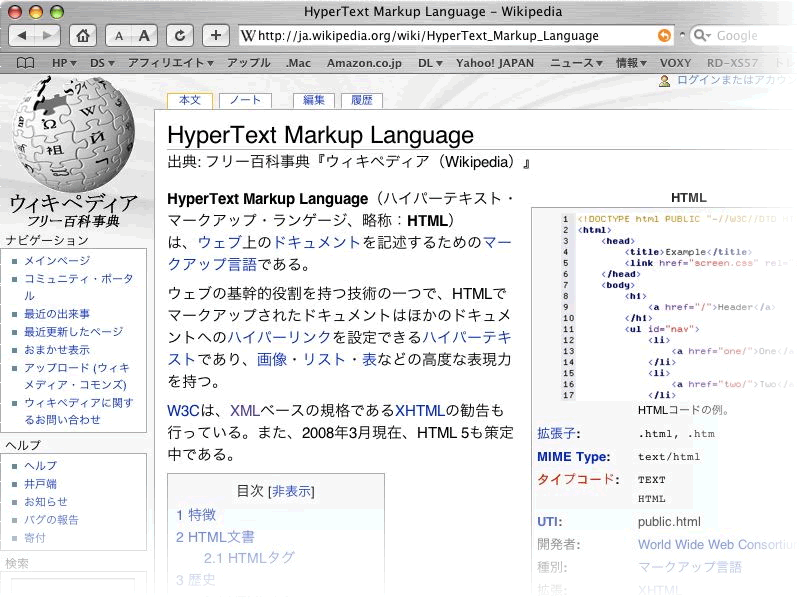The image size is (800, 600).
Task: Click the HTML code example thumbnail image
Action: (677, 307)
